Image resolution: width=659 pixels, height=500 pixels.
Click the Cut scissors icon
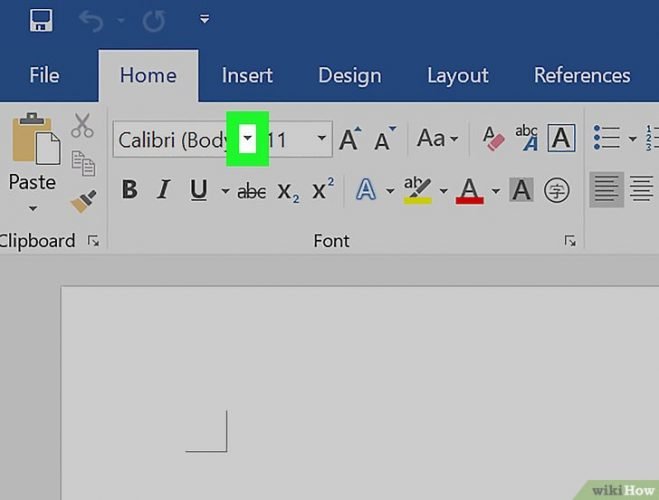tap(82, 126)
